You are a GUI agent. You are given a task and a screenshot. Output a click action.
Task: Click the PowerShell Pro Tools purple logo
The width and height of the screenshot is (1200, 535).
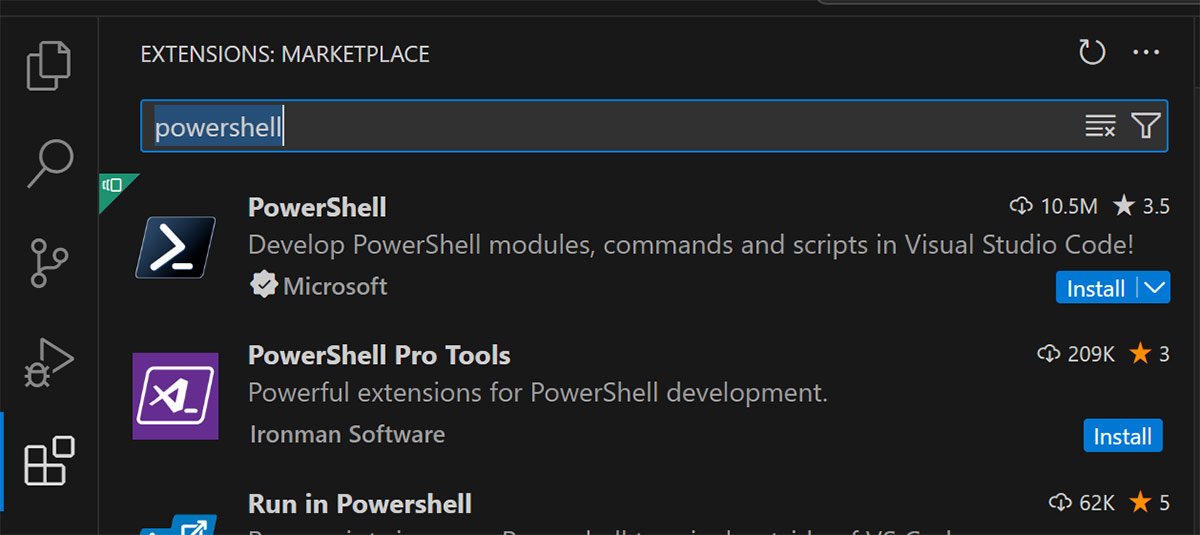pos(175,396)
